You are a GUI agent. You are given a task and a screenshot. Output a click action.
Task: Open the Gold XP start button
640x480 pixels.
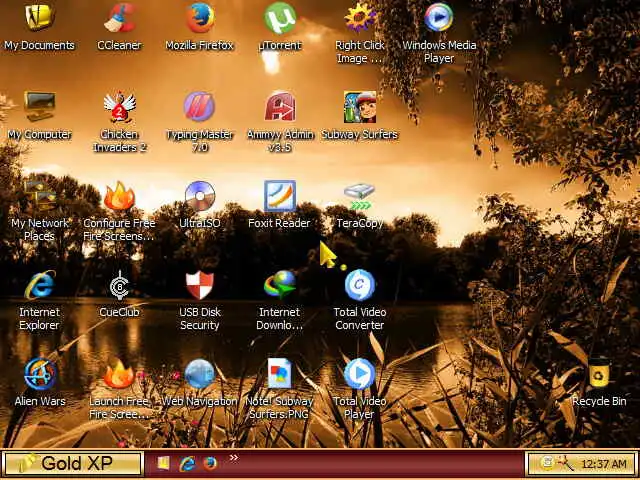click(x=71, y=463)
